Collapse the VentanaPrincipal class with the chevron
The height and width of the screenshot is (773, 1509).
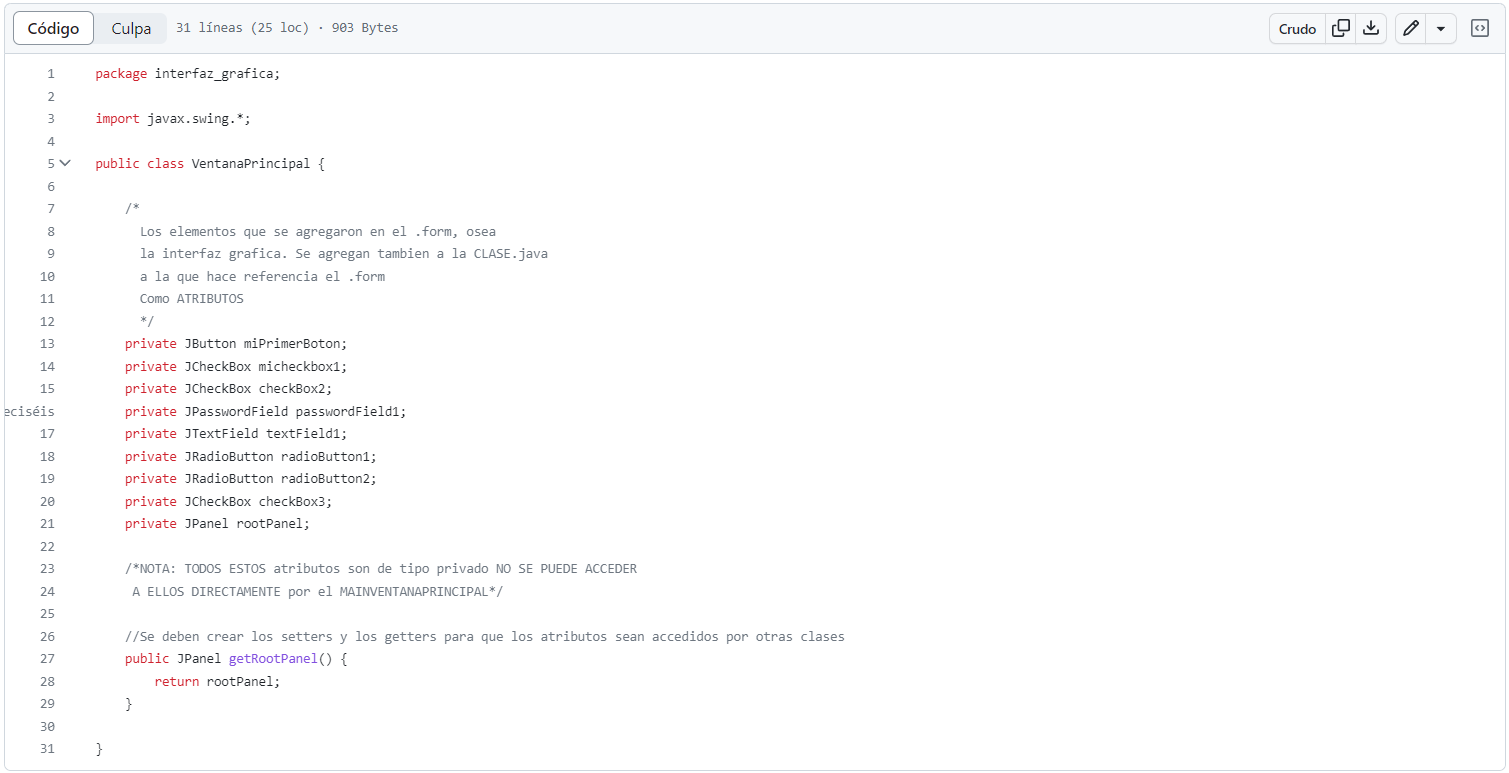pyautogui.click(x=64, y=162)
